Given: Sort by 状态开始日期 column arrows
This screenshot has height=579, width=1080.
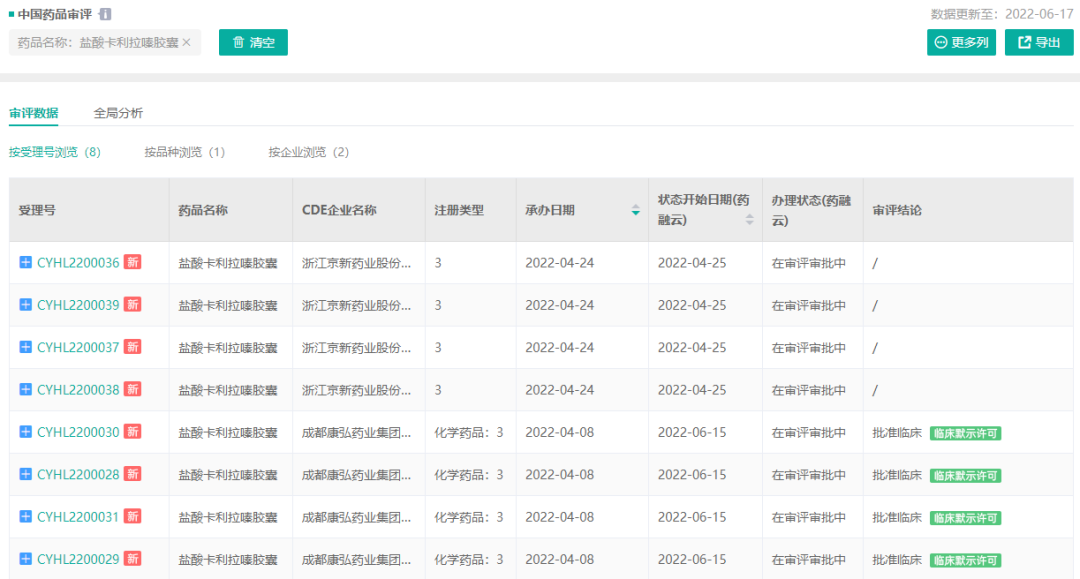Looking at the screenshot, I should pyautogui.click(x=750, y=219).
